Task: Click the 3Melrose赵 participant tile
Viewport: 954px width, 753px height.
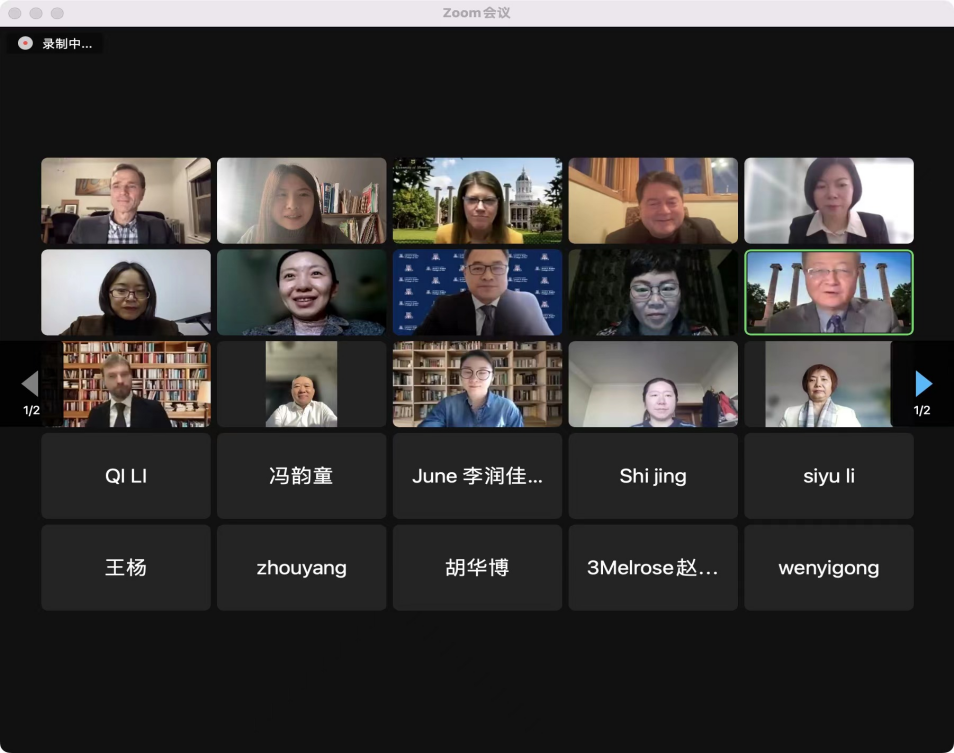Action: (653, 568)
